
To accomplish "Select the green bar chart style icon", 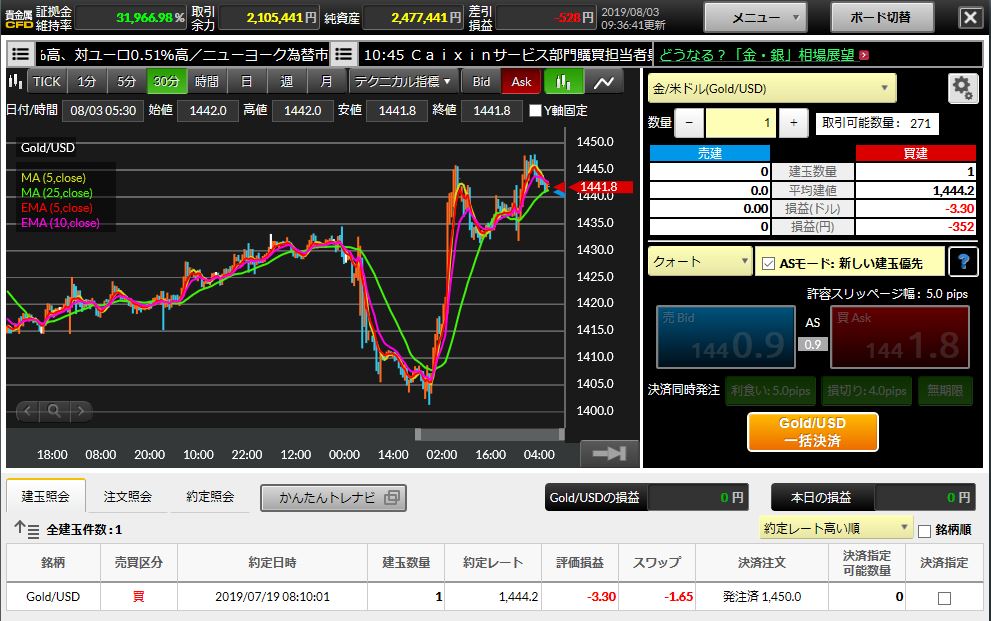I will [562, 81].
